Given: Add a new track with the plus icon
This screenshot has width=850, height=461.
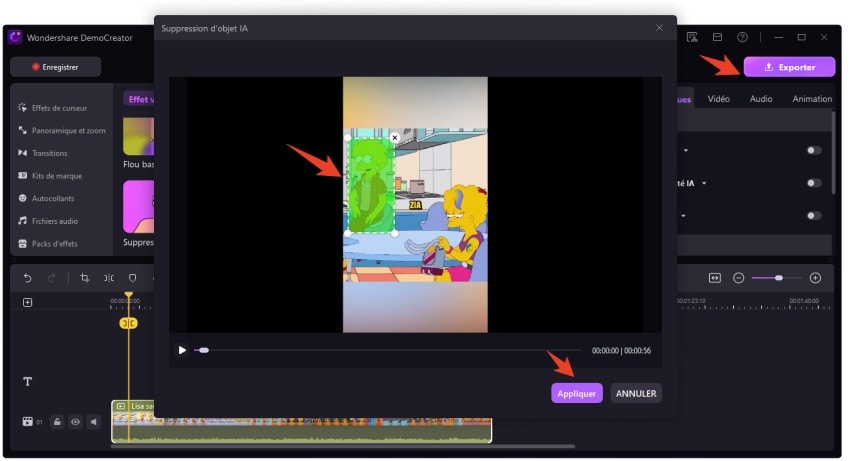Looking at the screenshot, I should coord(28,303).
